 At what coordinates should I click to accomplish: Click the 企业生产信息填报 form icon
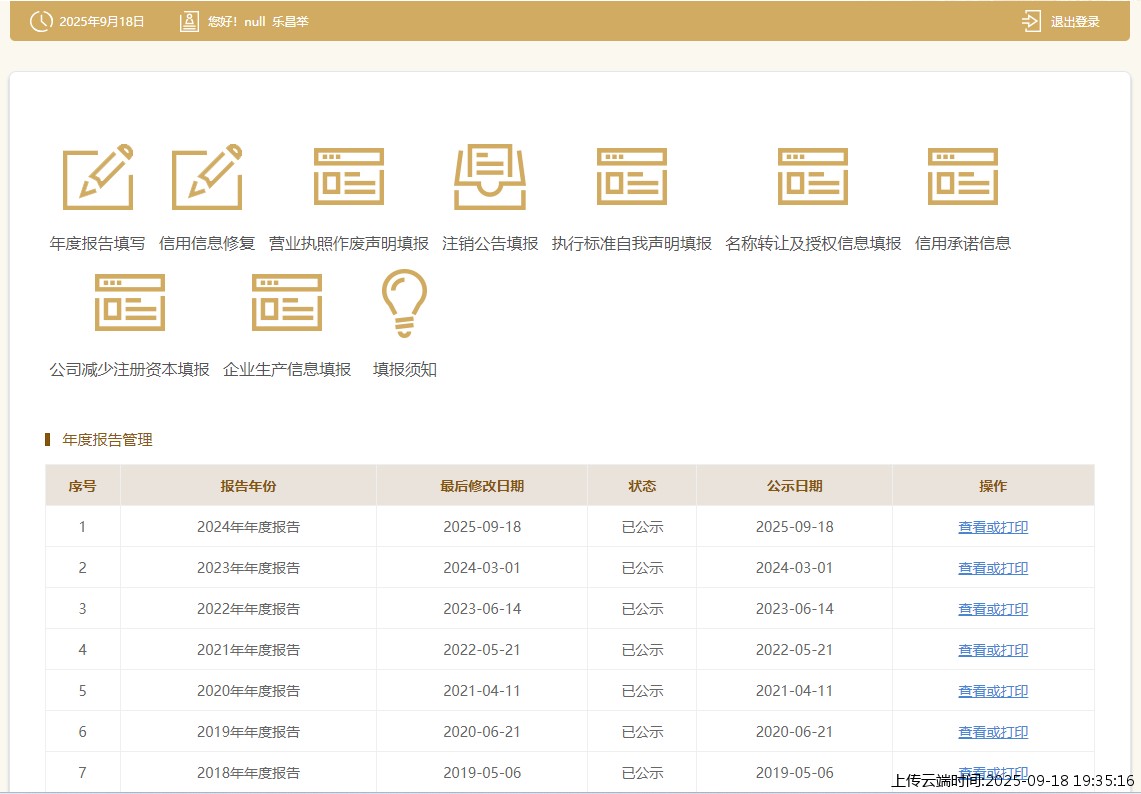pos(287,303)
